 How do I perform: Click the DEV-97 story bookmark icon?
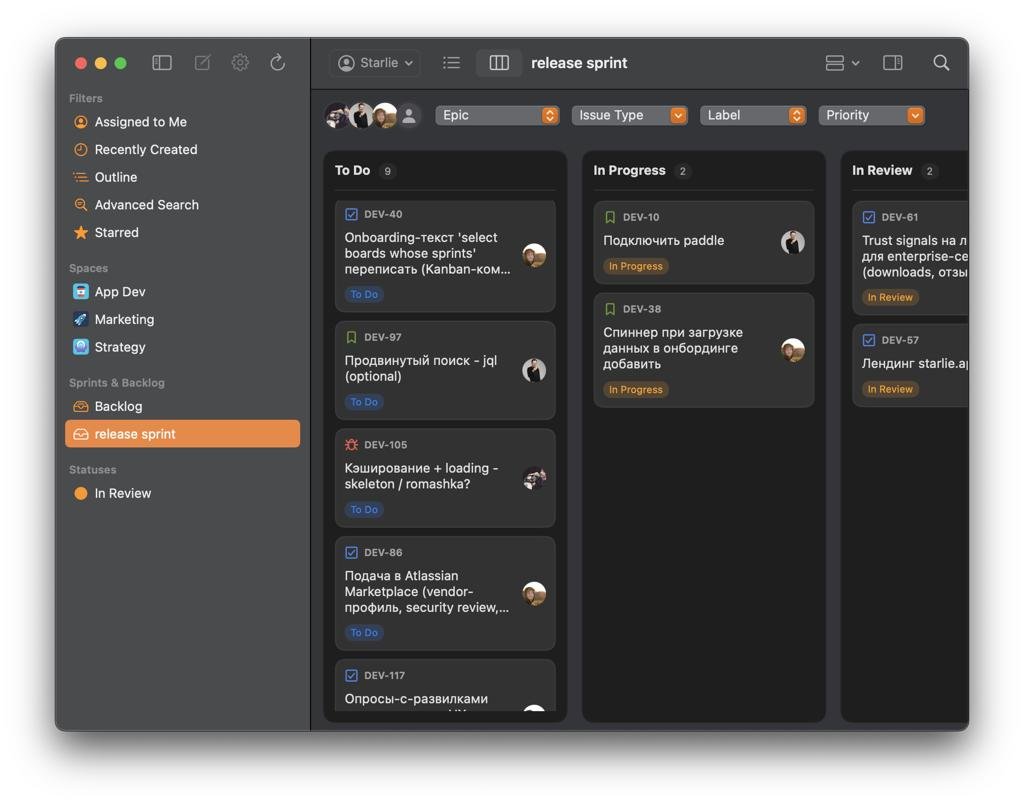point(351,337)
